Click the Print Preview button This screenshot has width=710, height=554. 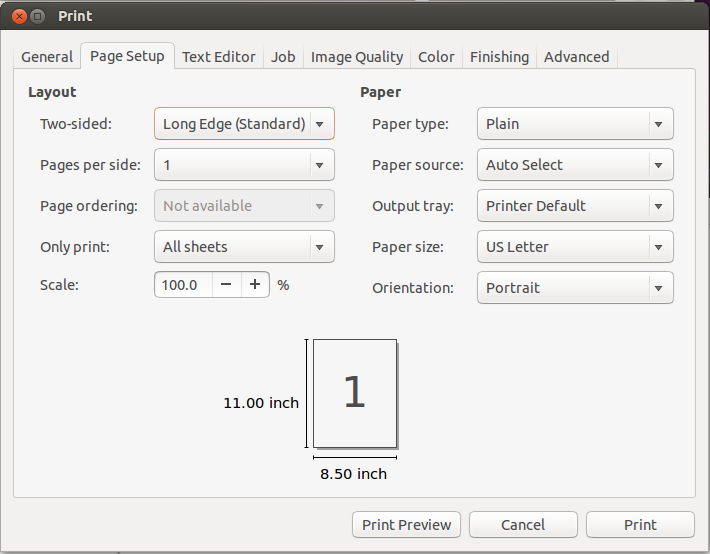coord(406,525)
